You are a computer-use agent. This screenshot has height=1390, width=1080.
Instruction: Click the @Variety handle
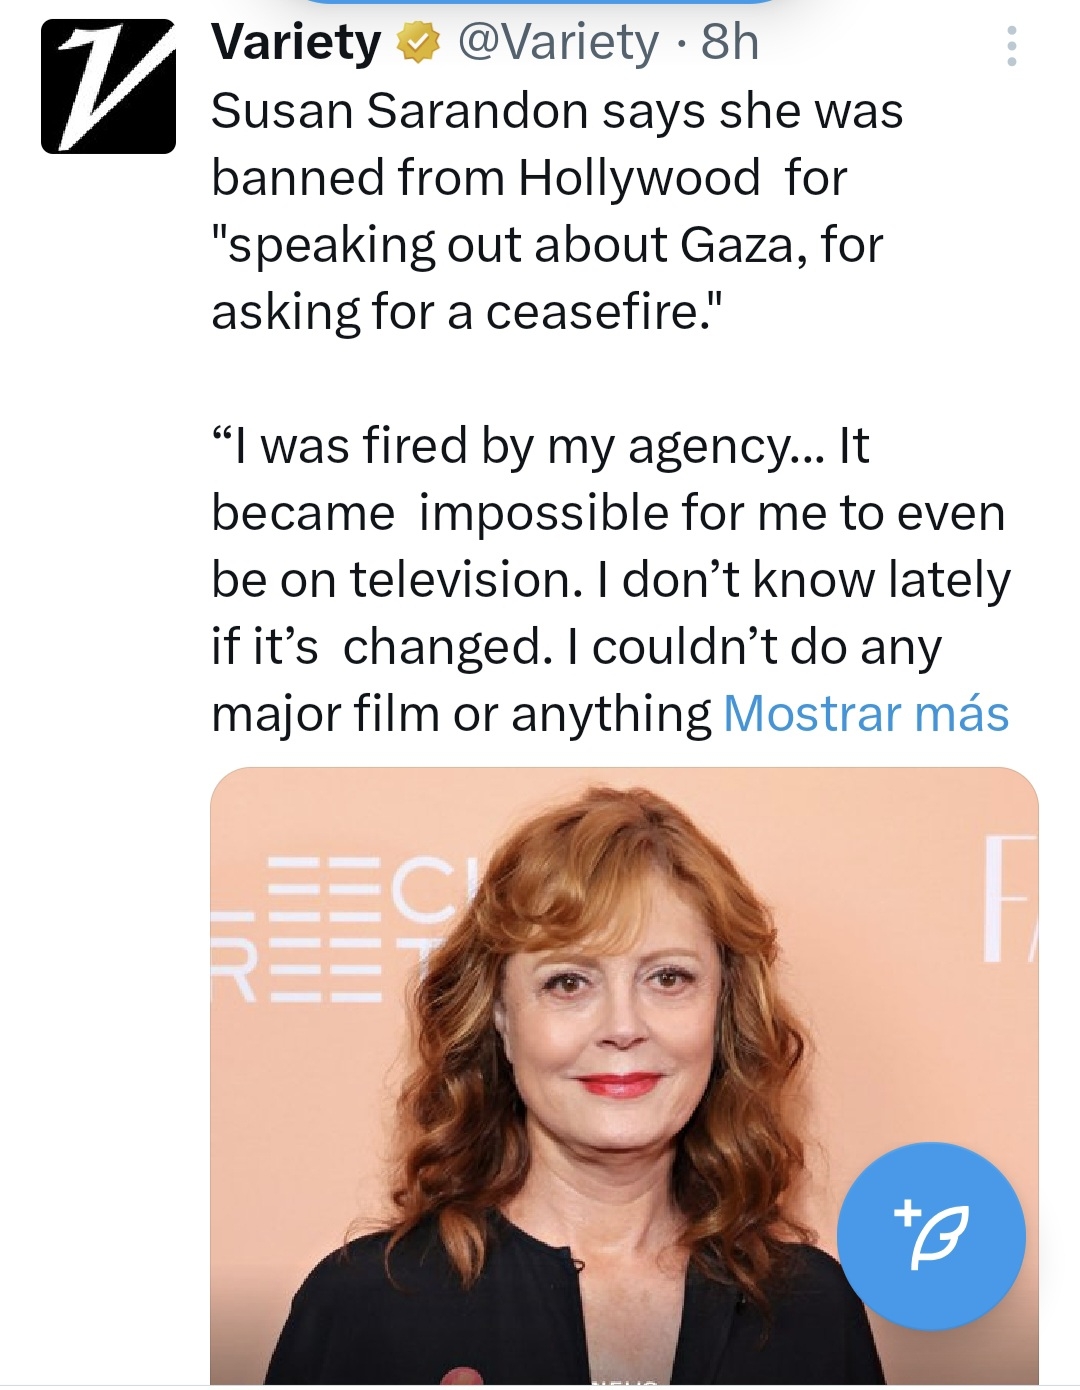558,43
